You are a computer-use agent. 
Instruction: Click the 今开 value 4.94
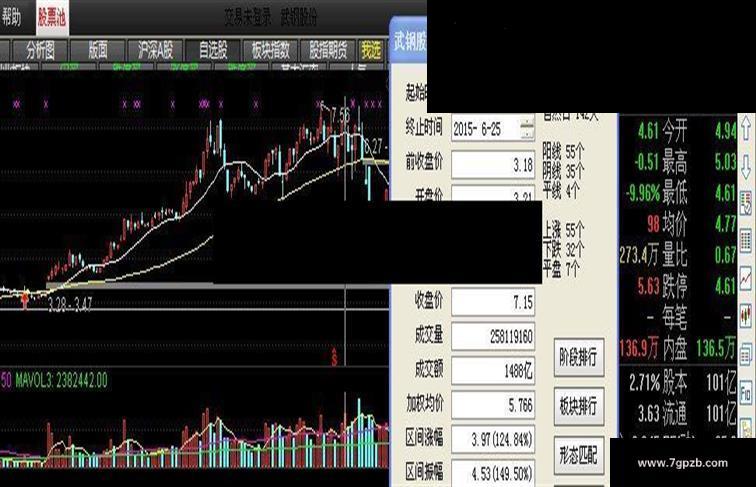tap(725, 131)
